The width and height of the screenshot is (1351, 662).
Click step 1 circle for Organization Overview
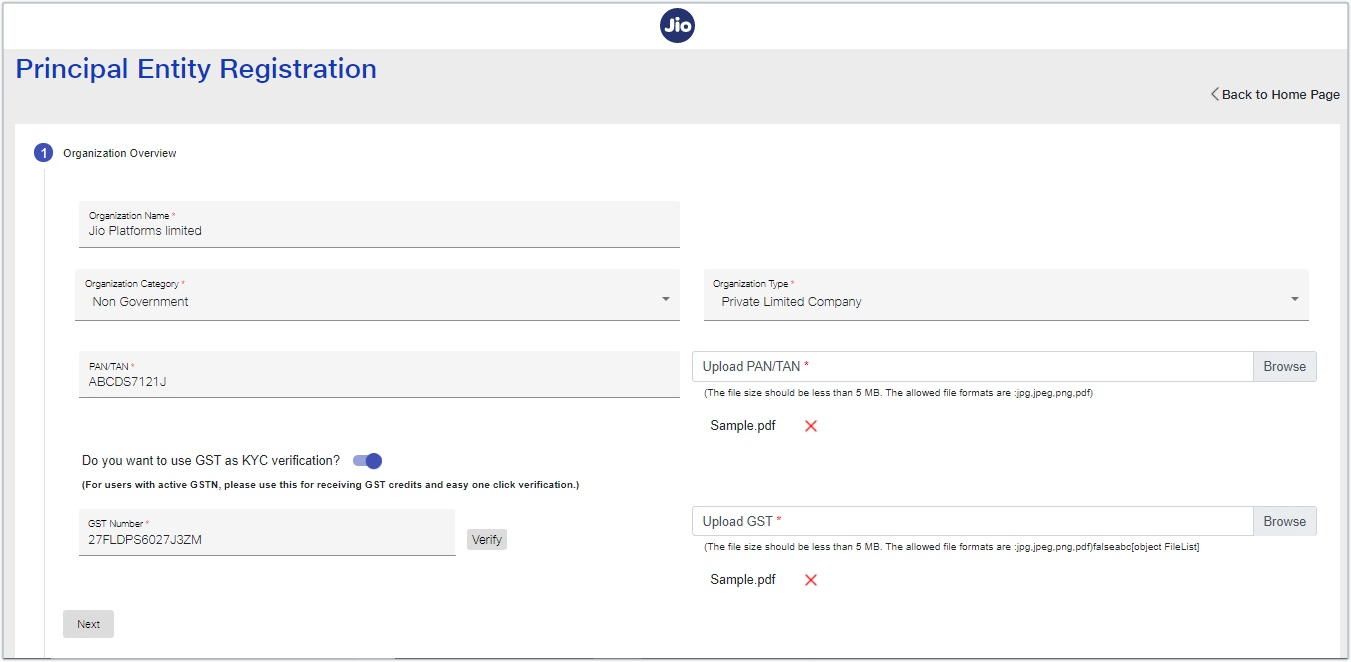[x=43, y=153]
